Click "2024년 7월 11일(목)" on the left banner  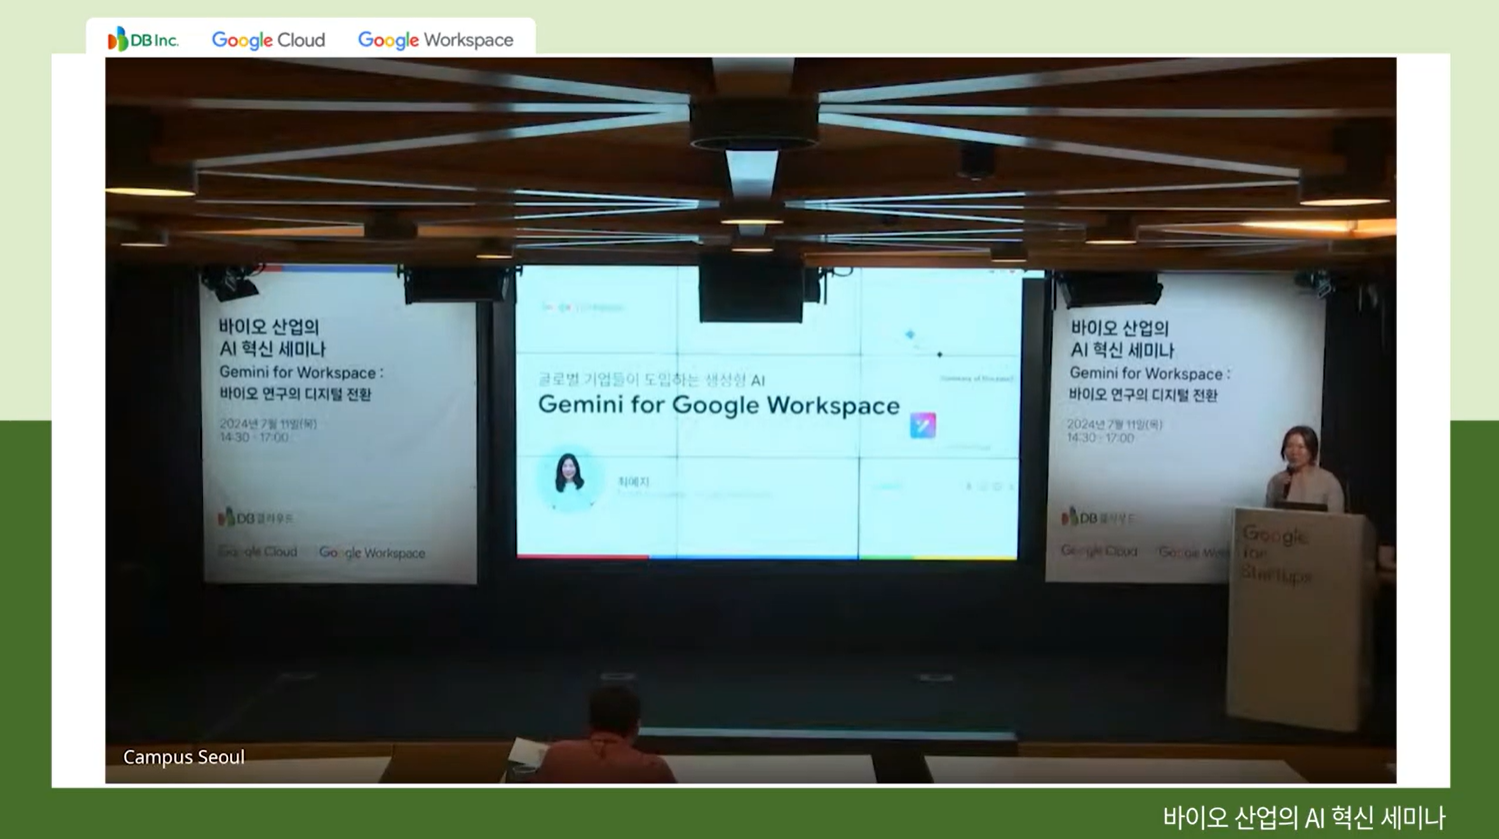tap(268, 424)
